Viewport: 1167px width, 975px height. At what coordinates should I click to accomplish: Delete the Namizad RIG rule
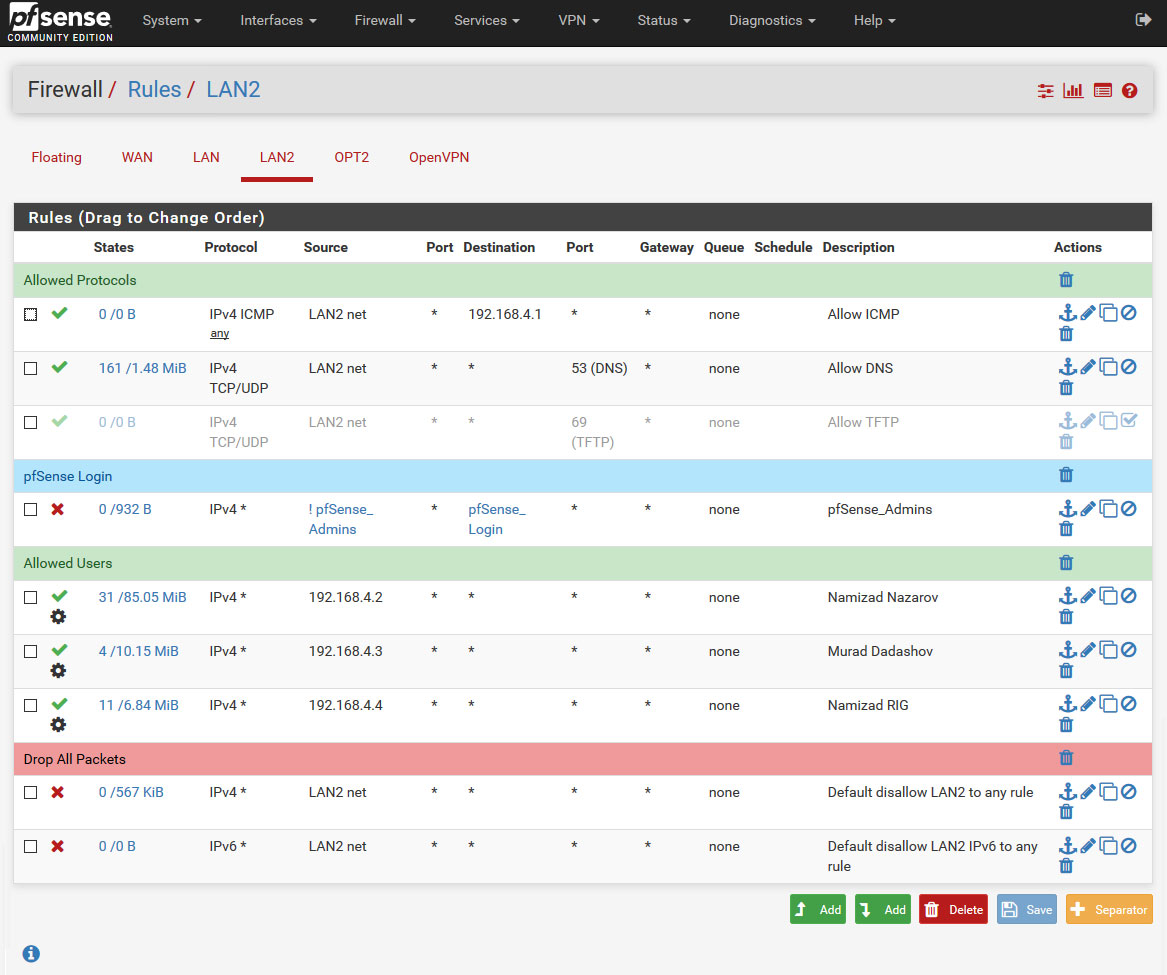point(1066,725)
